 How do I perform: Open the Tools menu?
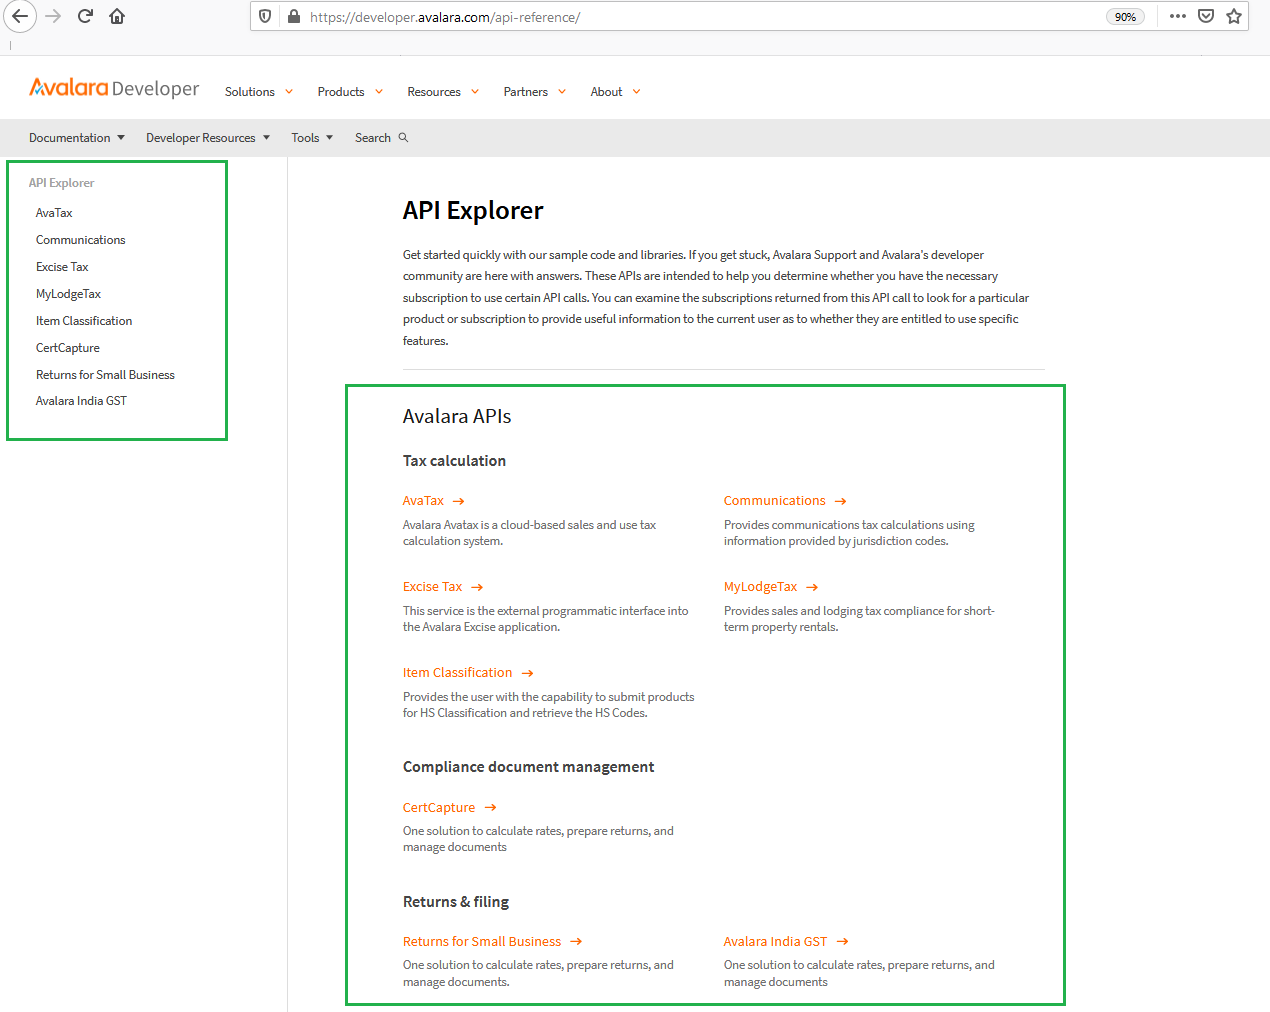coord(311,138)
